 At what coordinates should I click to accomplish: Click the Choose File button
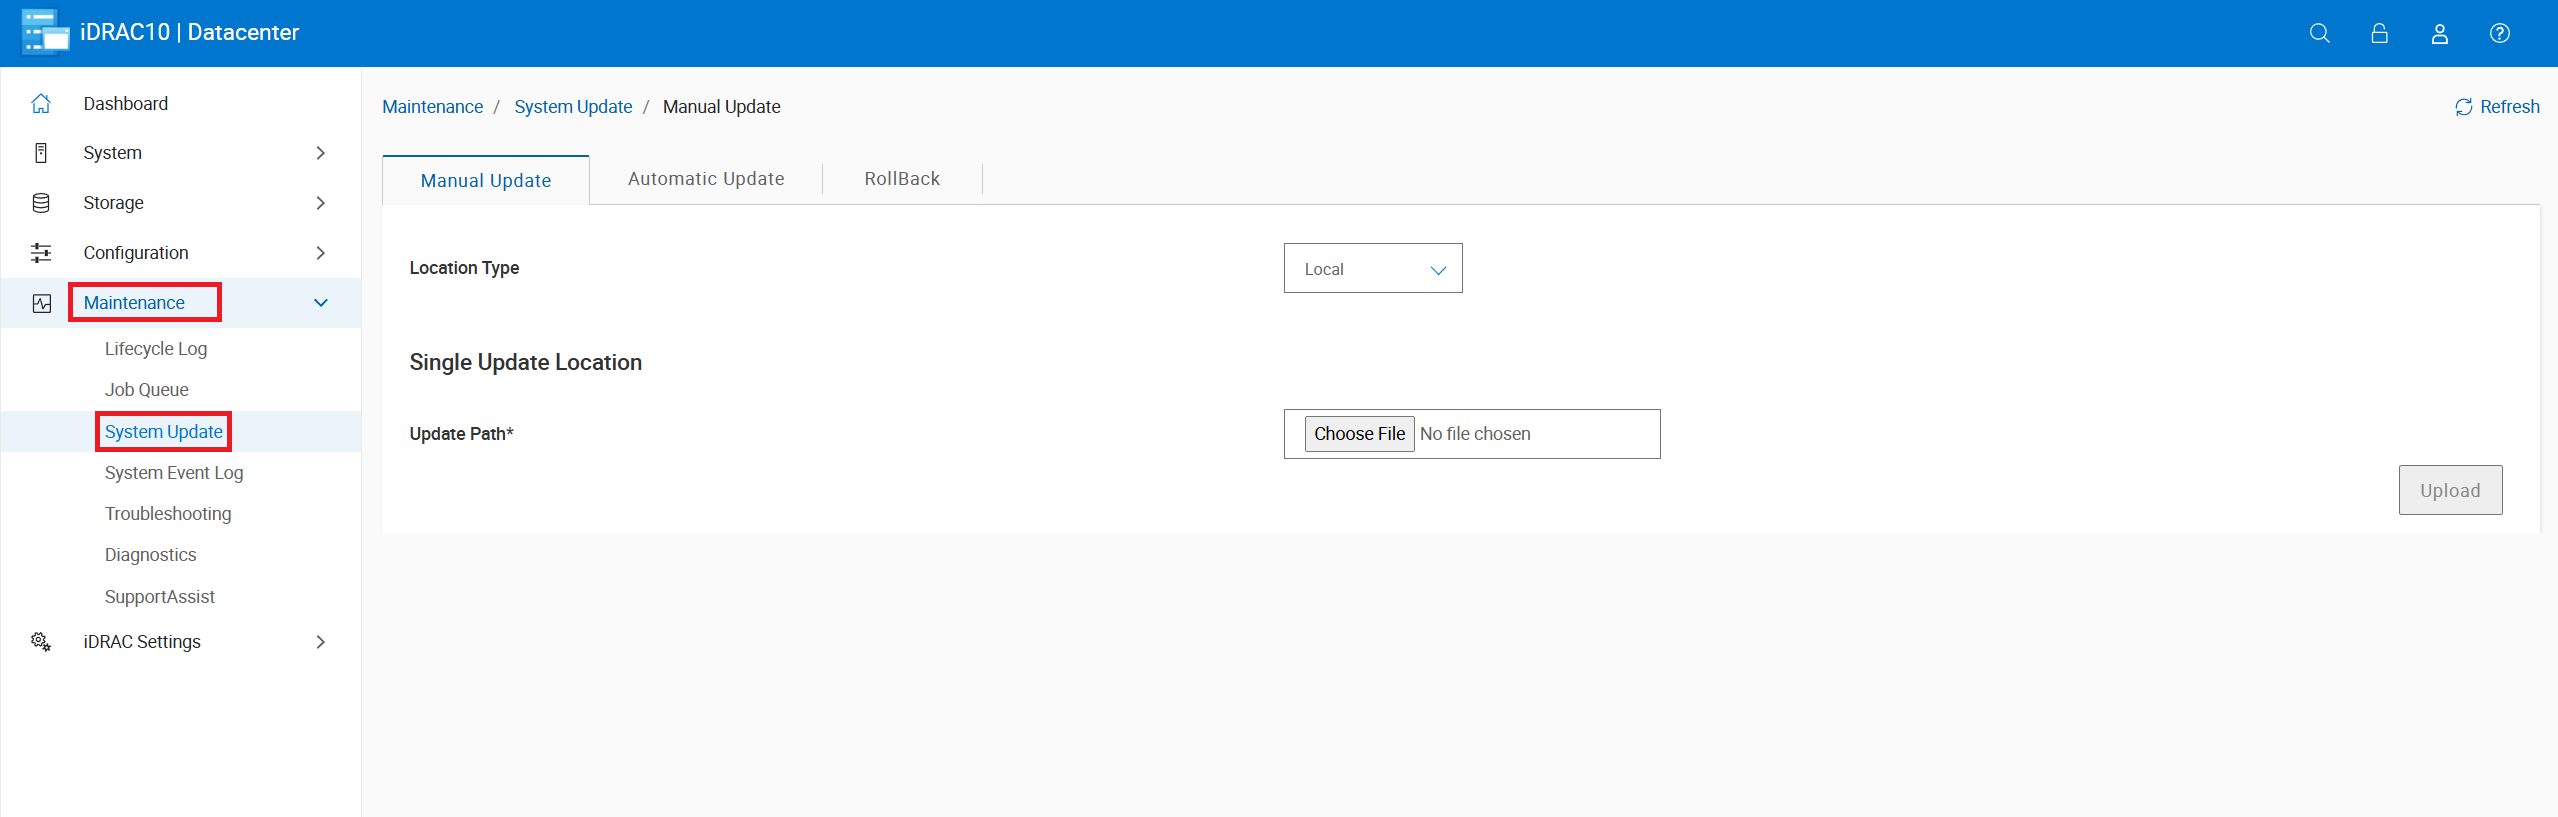(1360, 434)
